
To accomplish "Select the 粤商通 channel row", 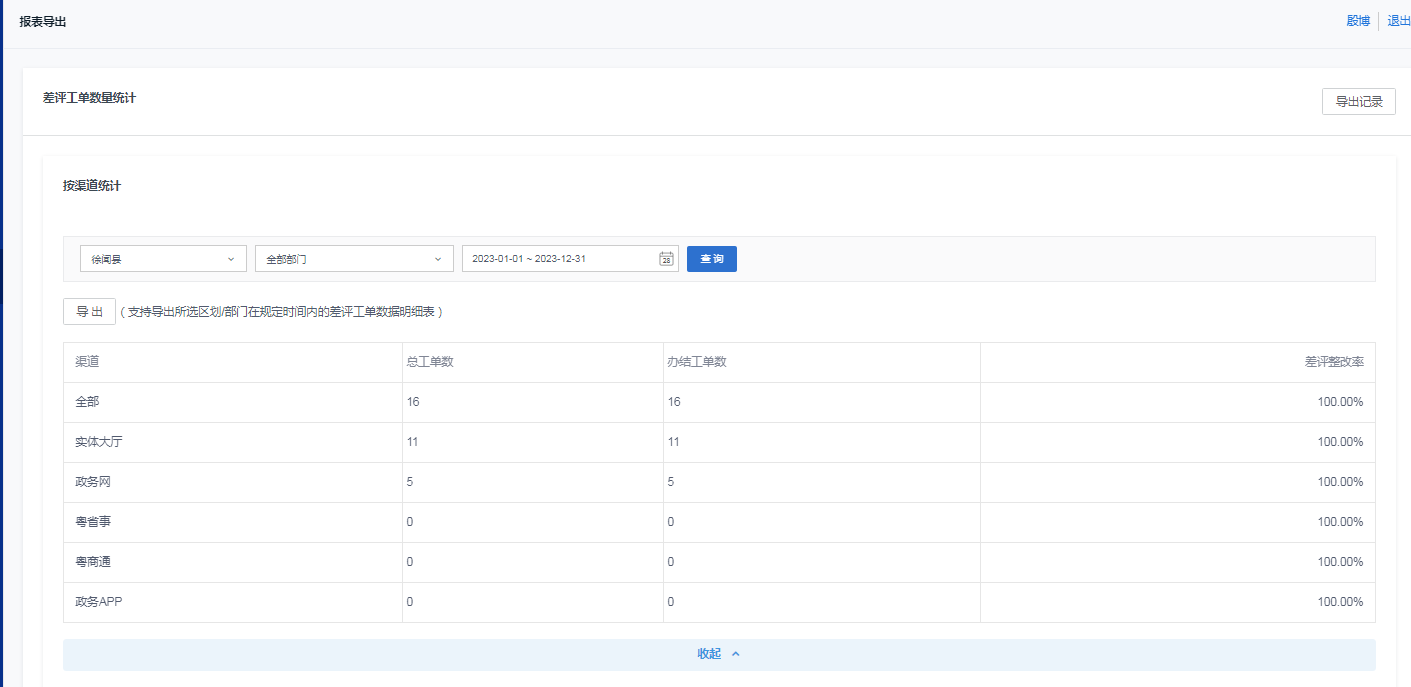I will pyautogui.click(x=93, y=562).
